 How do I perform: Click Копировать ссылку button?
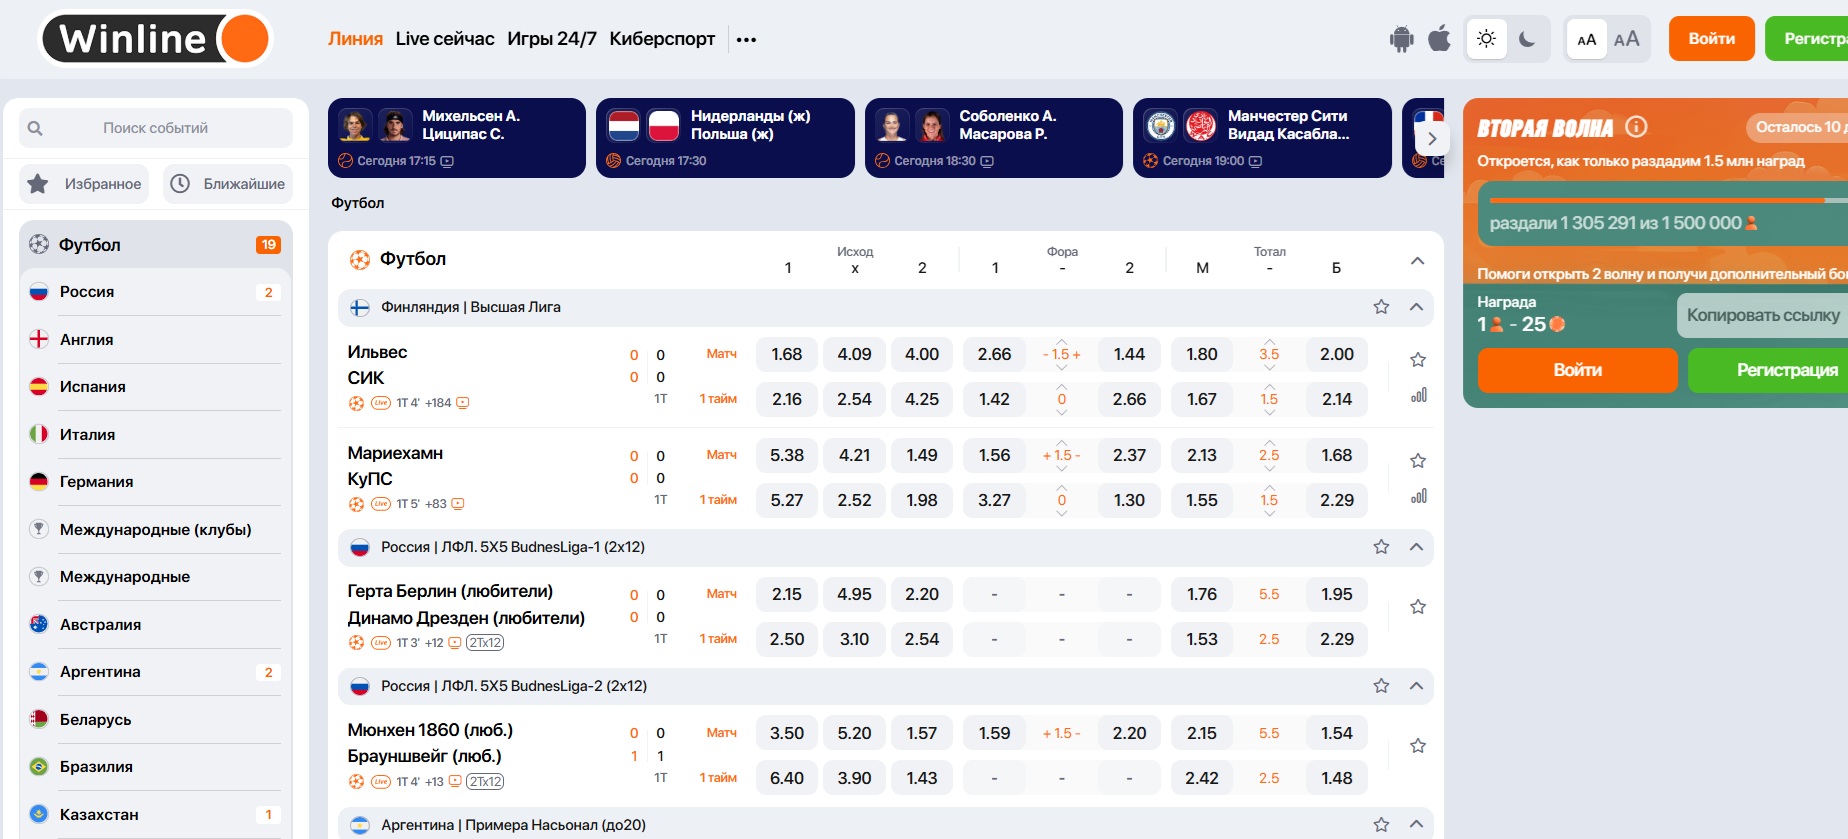1762,316
